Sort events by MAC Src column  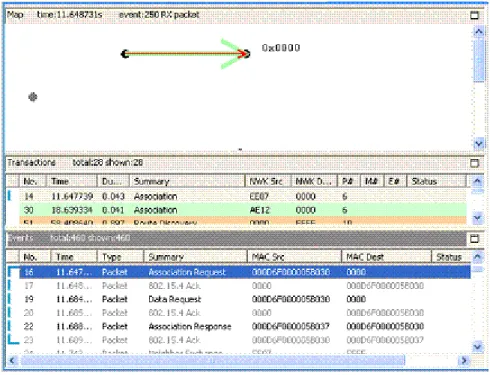[294, 257]
